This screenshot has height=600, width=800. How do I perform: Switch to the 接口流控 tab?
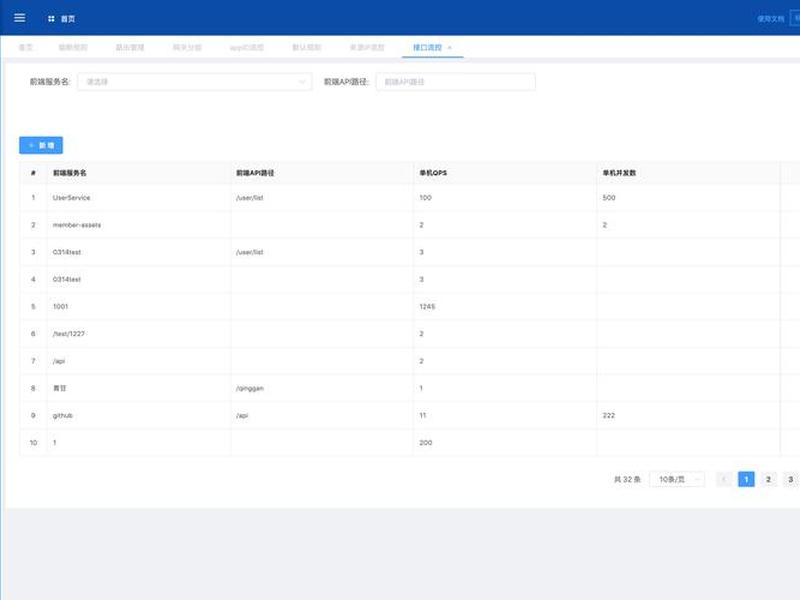pos(427,47)
